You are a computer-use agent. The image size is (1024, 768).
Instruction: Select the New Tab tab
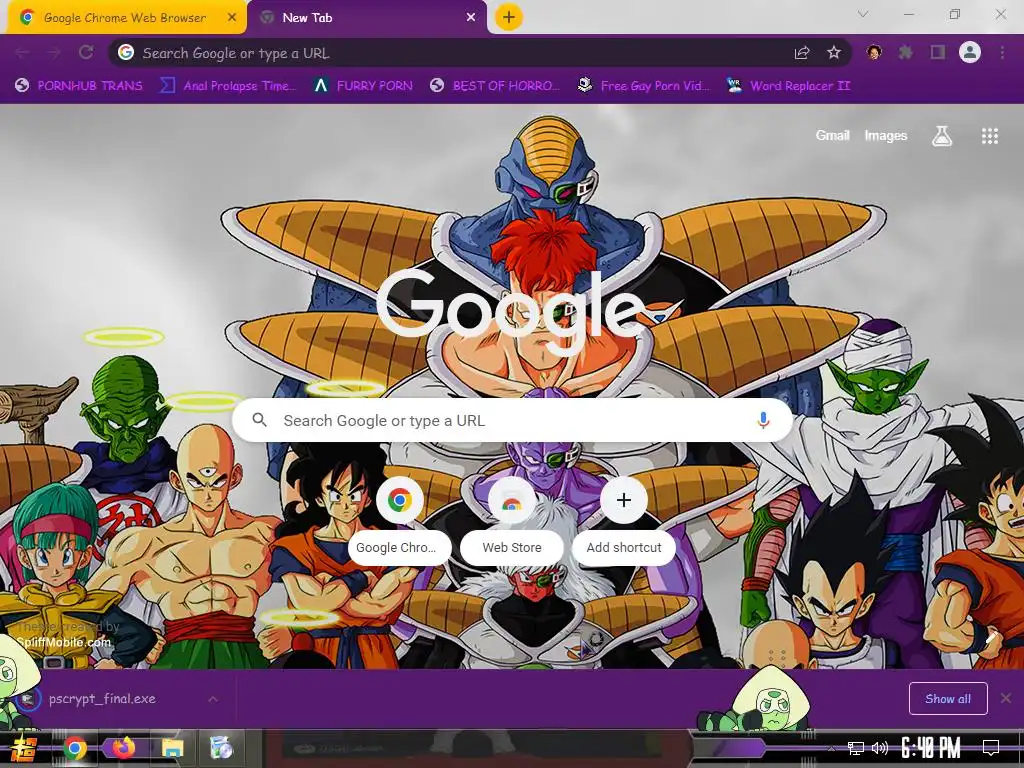click(368, 18)
